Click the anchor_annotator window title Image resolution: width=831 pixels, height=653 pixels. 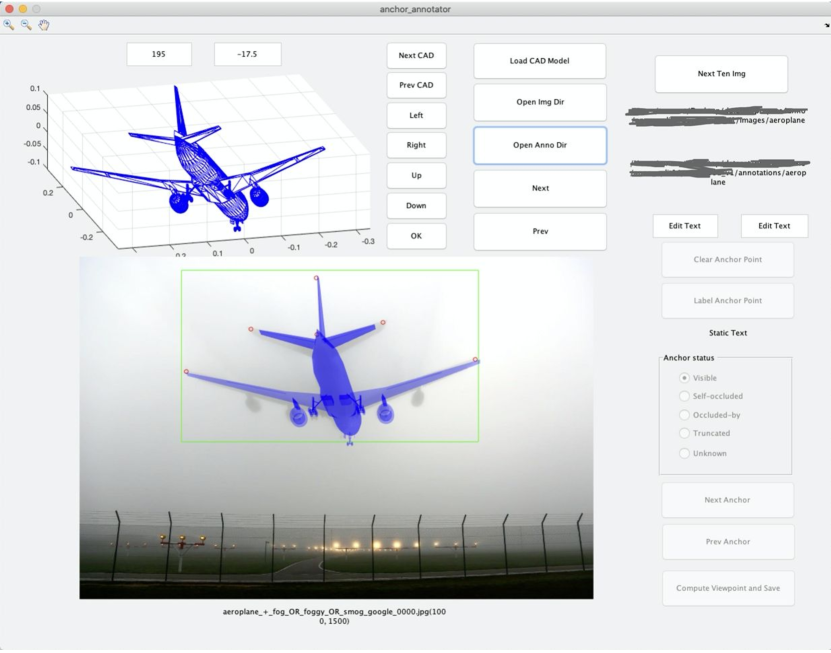coord(415,9)
